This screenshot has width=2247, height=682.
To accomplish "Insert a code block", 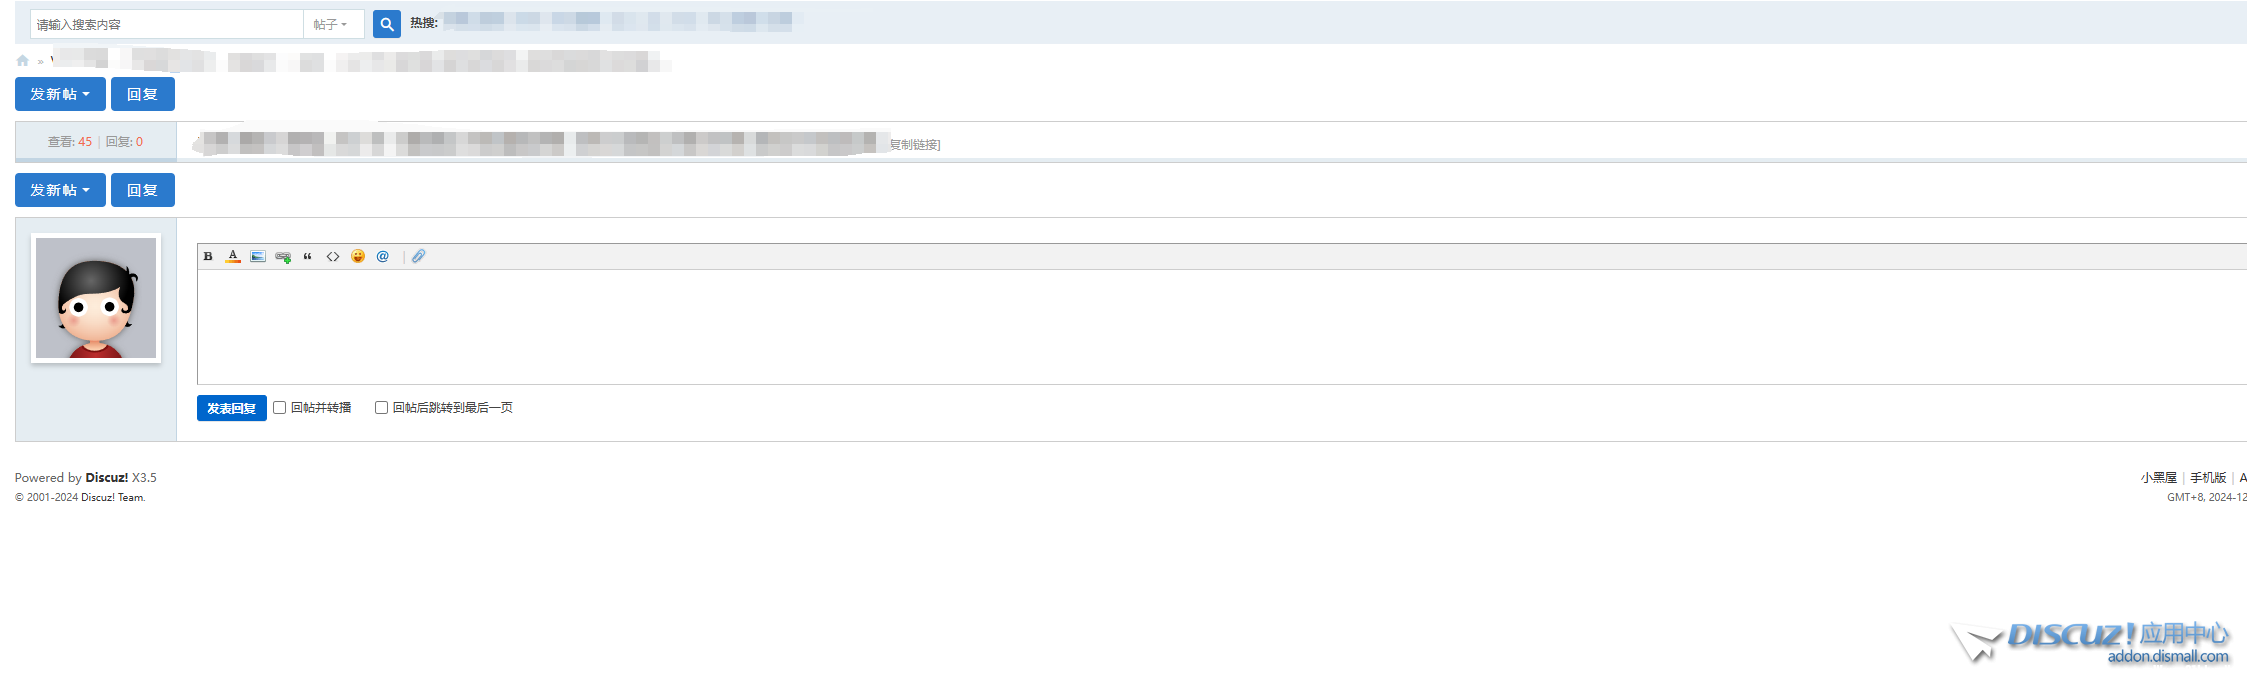I will [333, 257].
